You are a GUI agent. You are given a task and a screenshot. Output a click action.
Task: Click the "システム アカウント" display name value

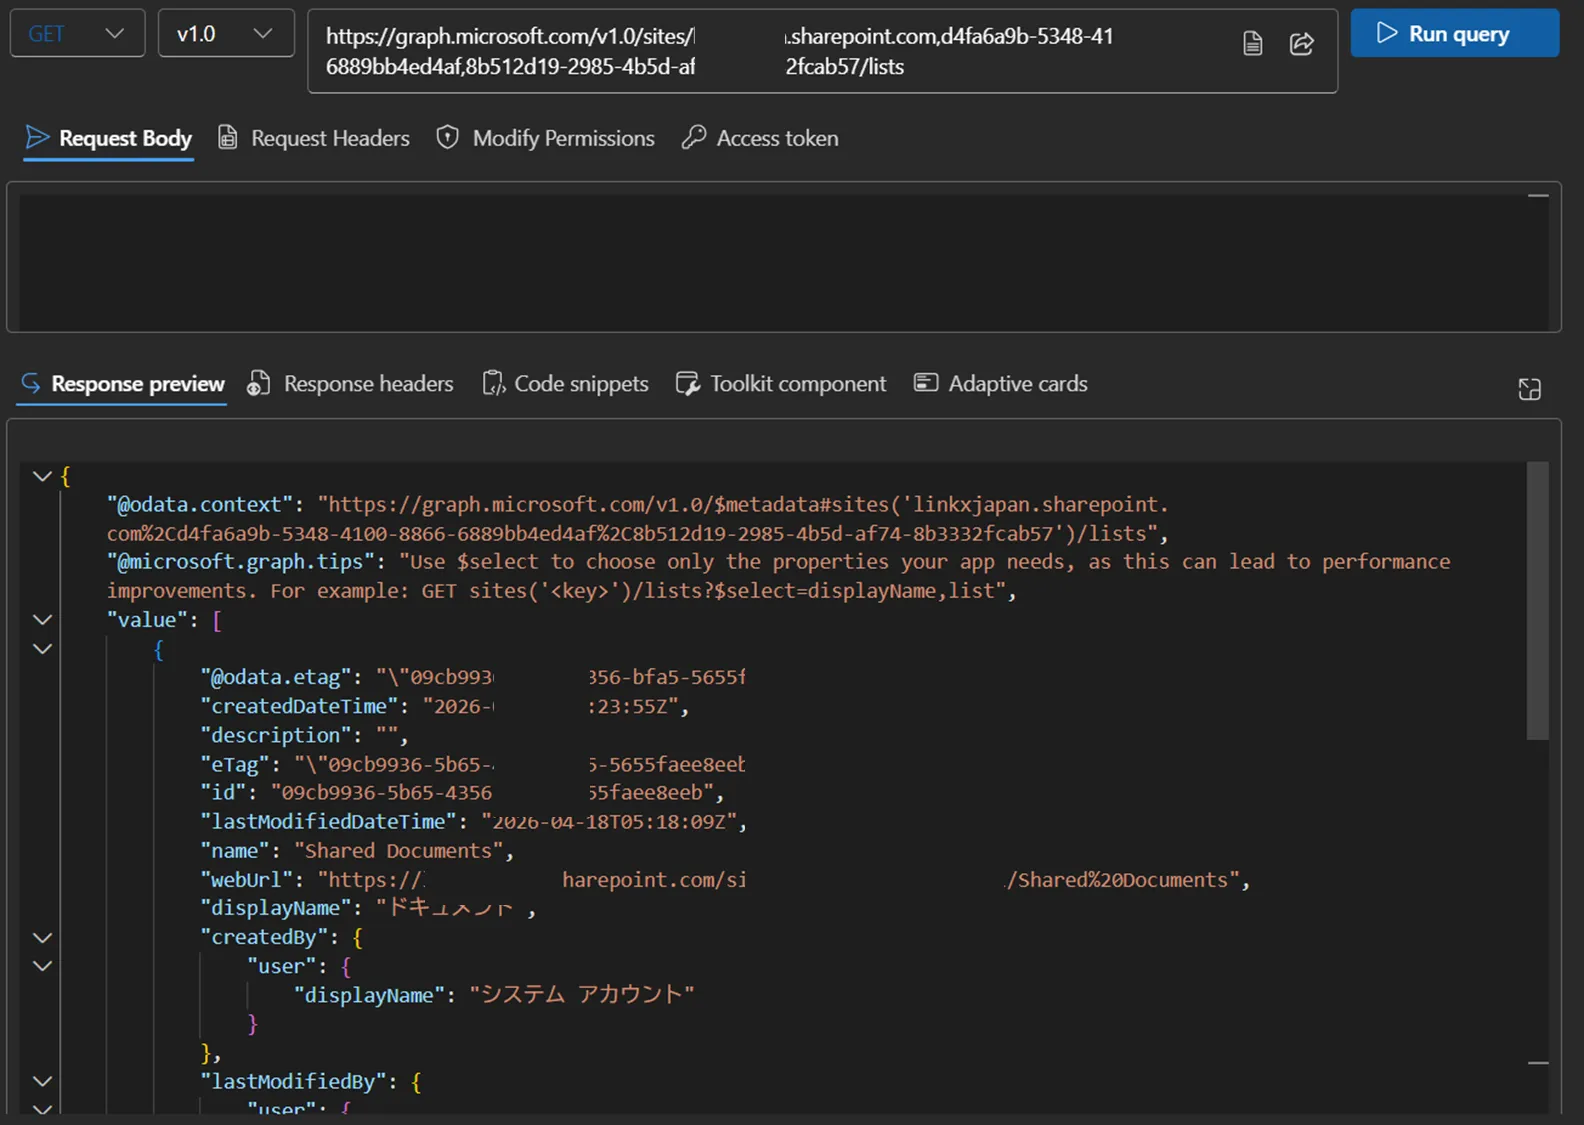(x=582, y=995)
